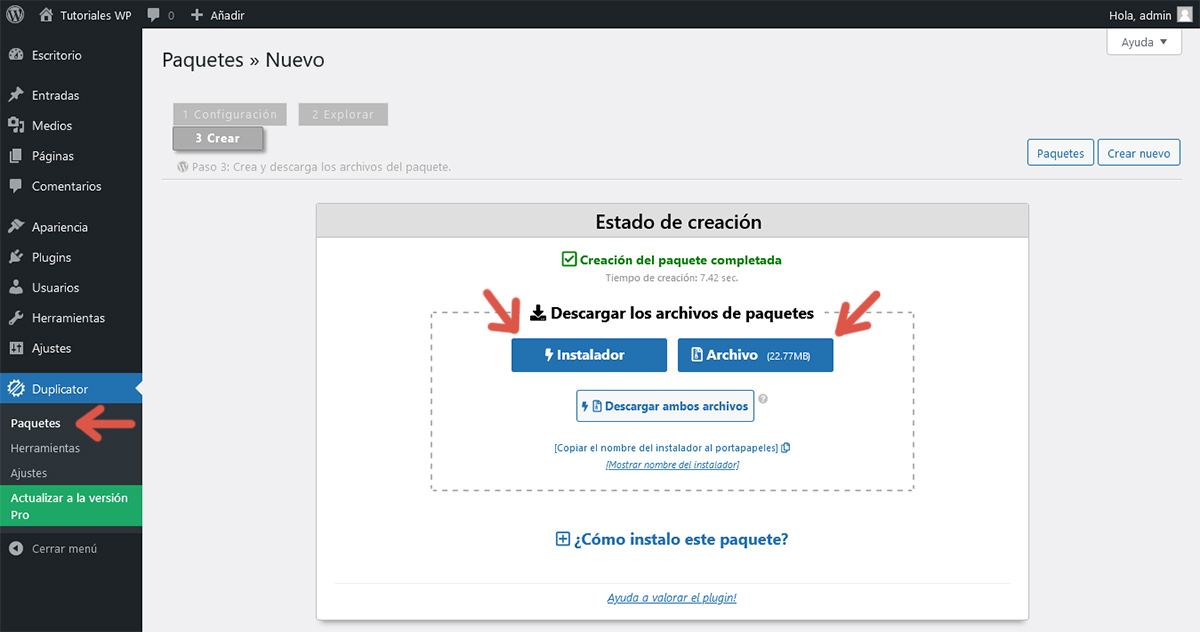This screenshot has width=1200, height=632.
Task: Open the Duplicator menu item
Action: click(x=70, y=389)
